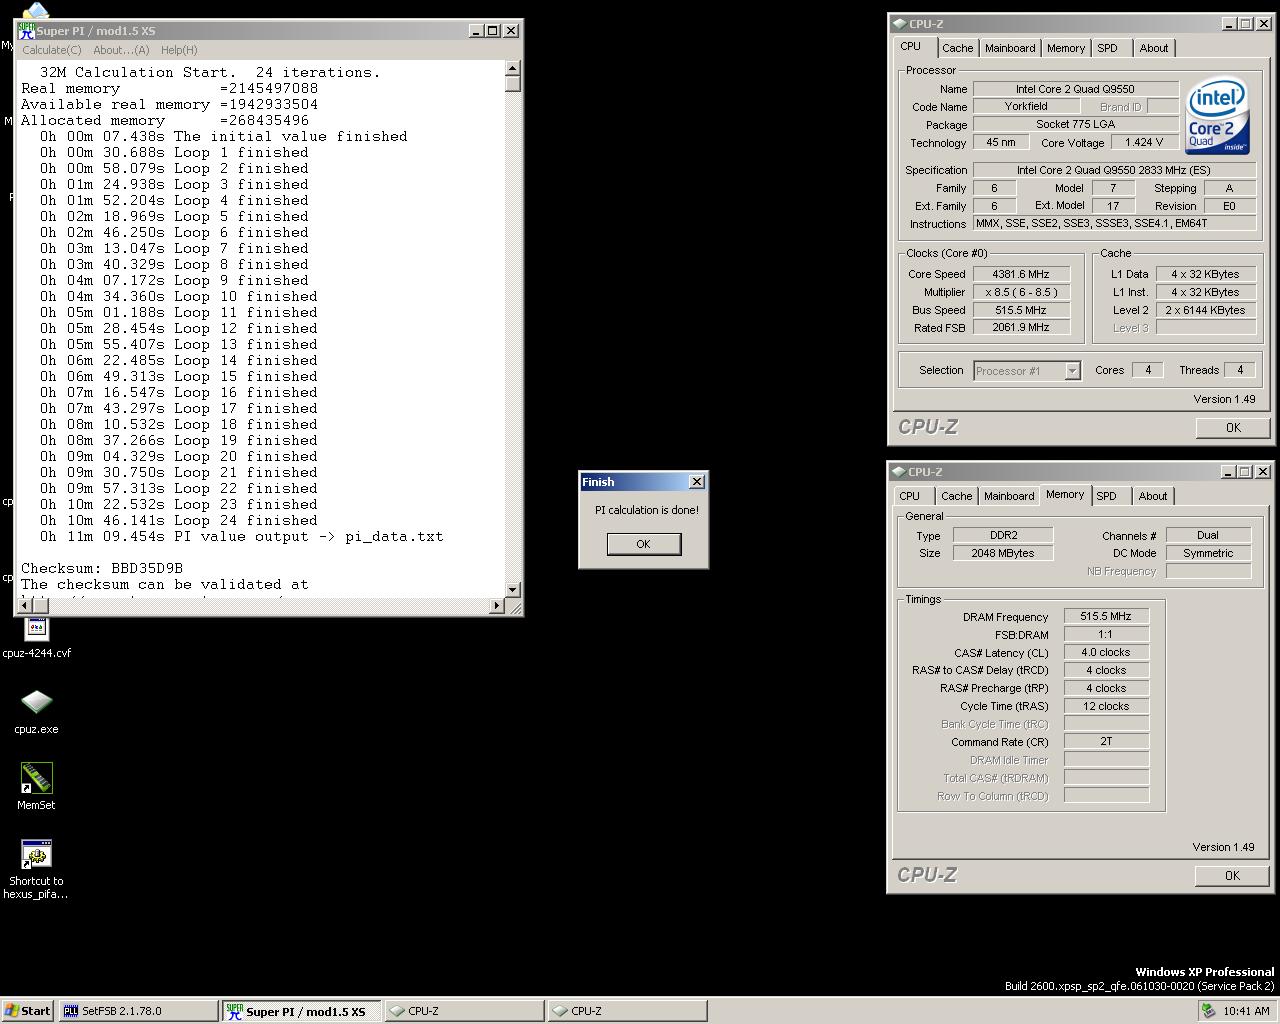Image resolution: width=1280 pixels, height=1024 pixels.
Task: Click the 10:41 AM system clock
Action: pos(1246,1011)
